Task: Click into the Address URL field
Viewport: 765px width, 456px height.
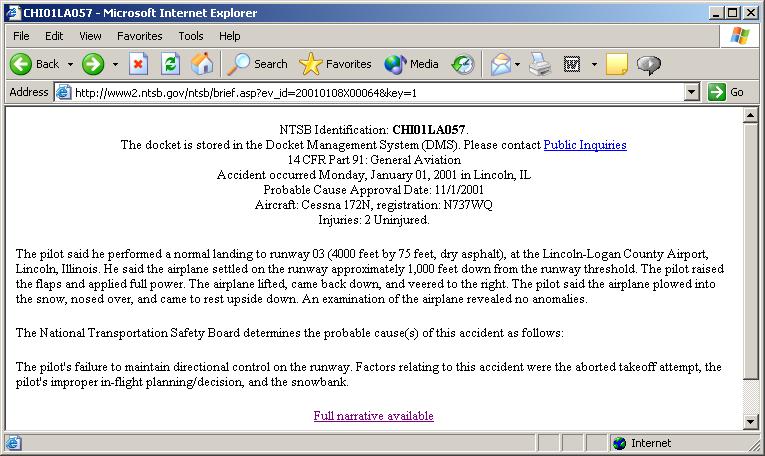Action: pyautogui.click(x=378, y=92)
